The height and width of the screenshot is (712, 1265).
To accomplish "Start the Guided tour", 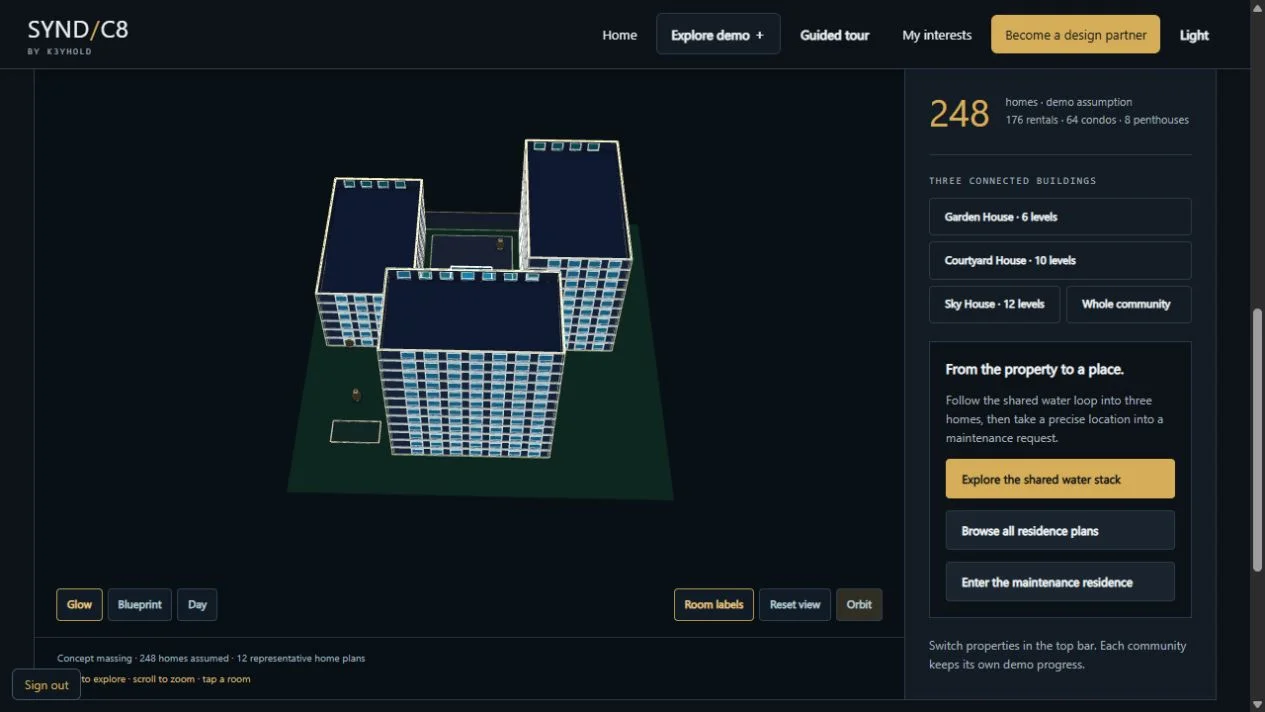I will (x=834, y=35).
